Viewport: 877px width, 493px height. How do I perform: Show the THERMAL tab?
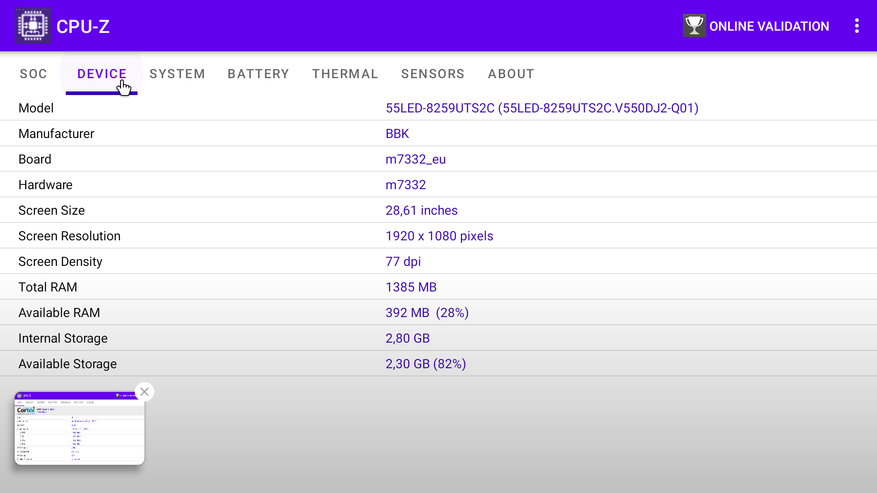point(345,74)
